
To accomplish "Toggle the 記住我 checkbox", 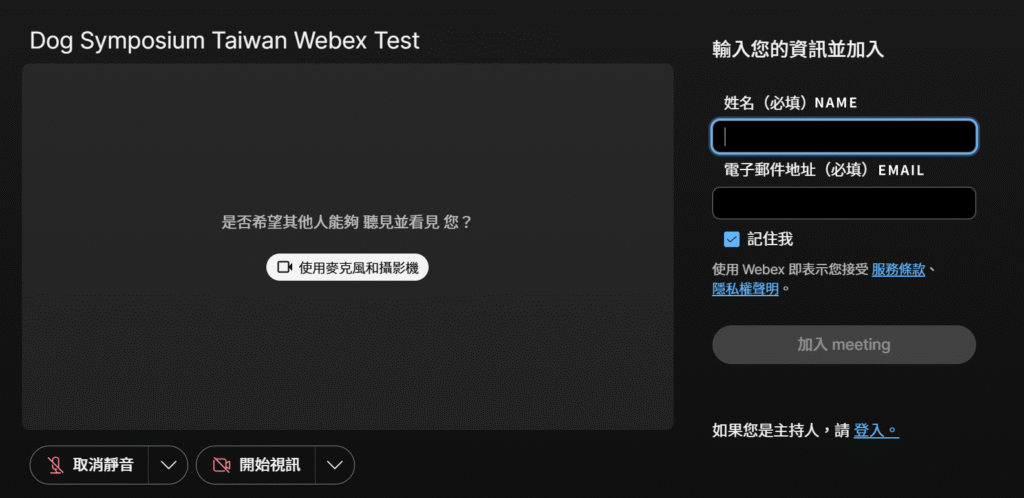I will (732, 239).
